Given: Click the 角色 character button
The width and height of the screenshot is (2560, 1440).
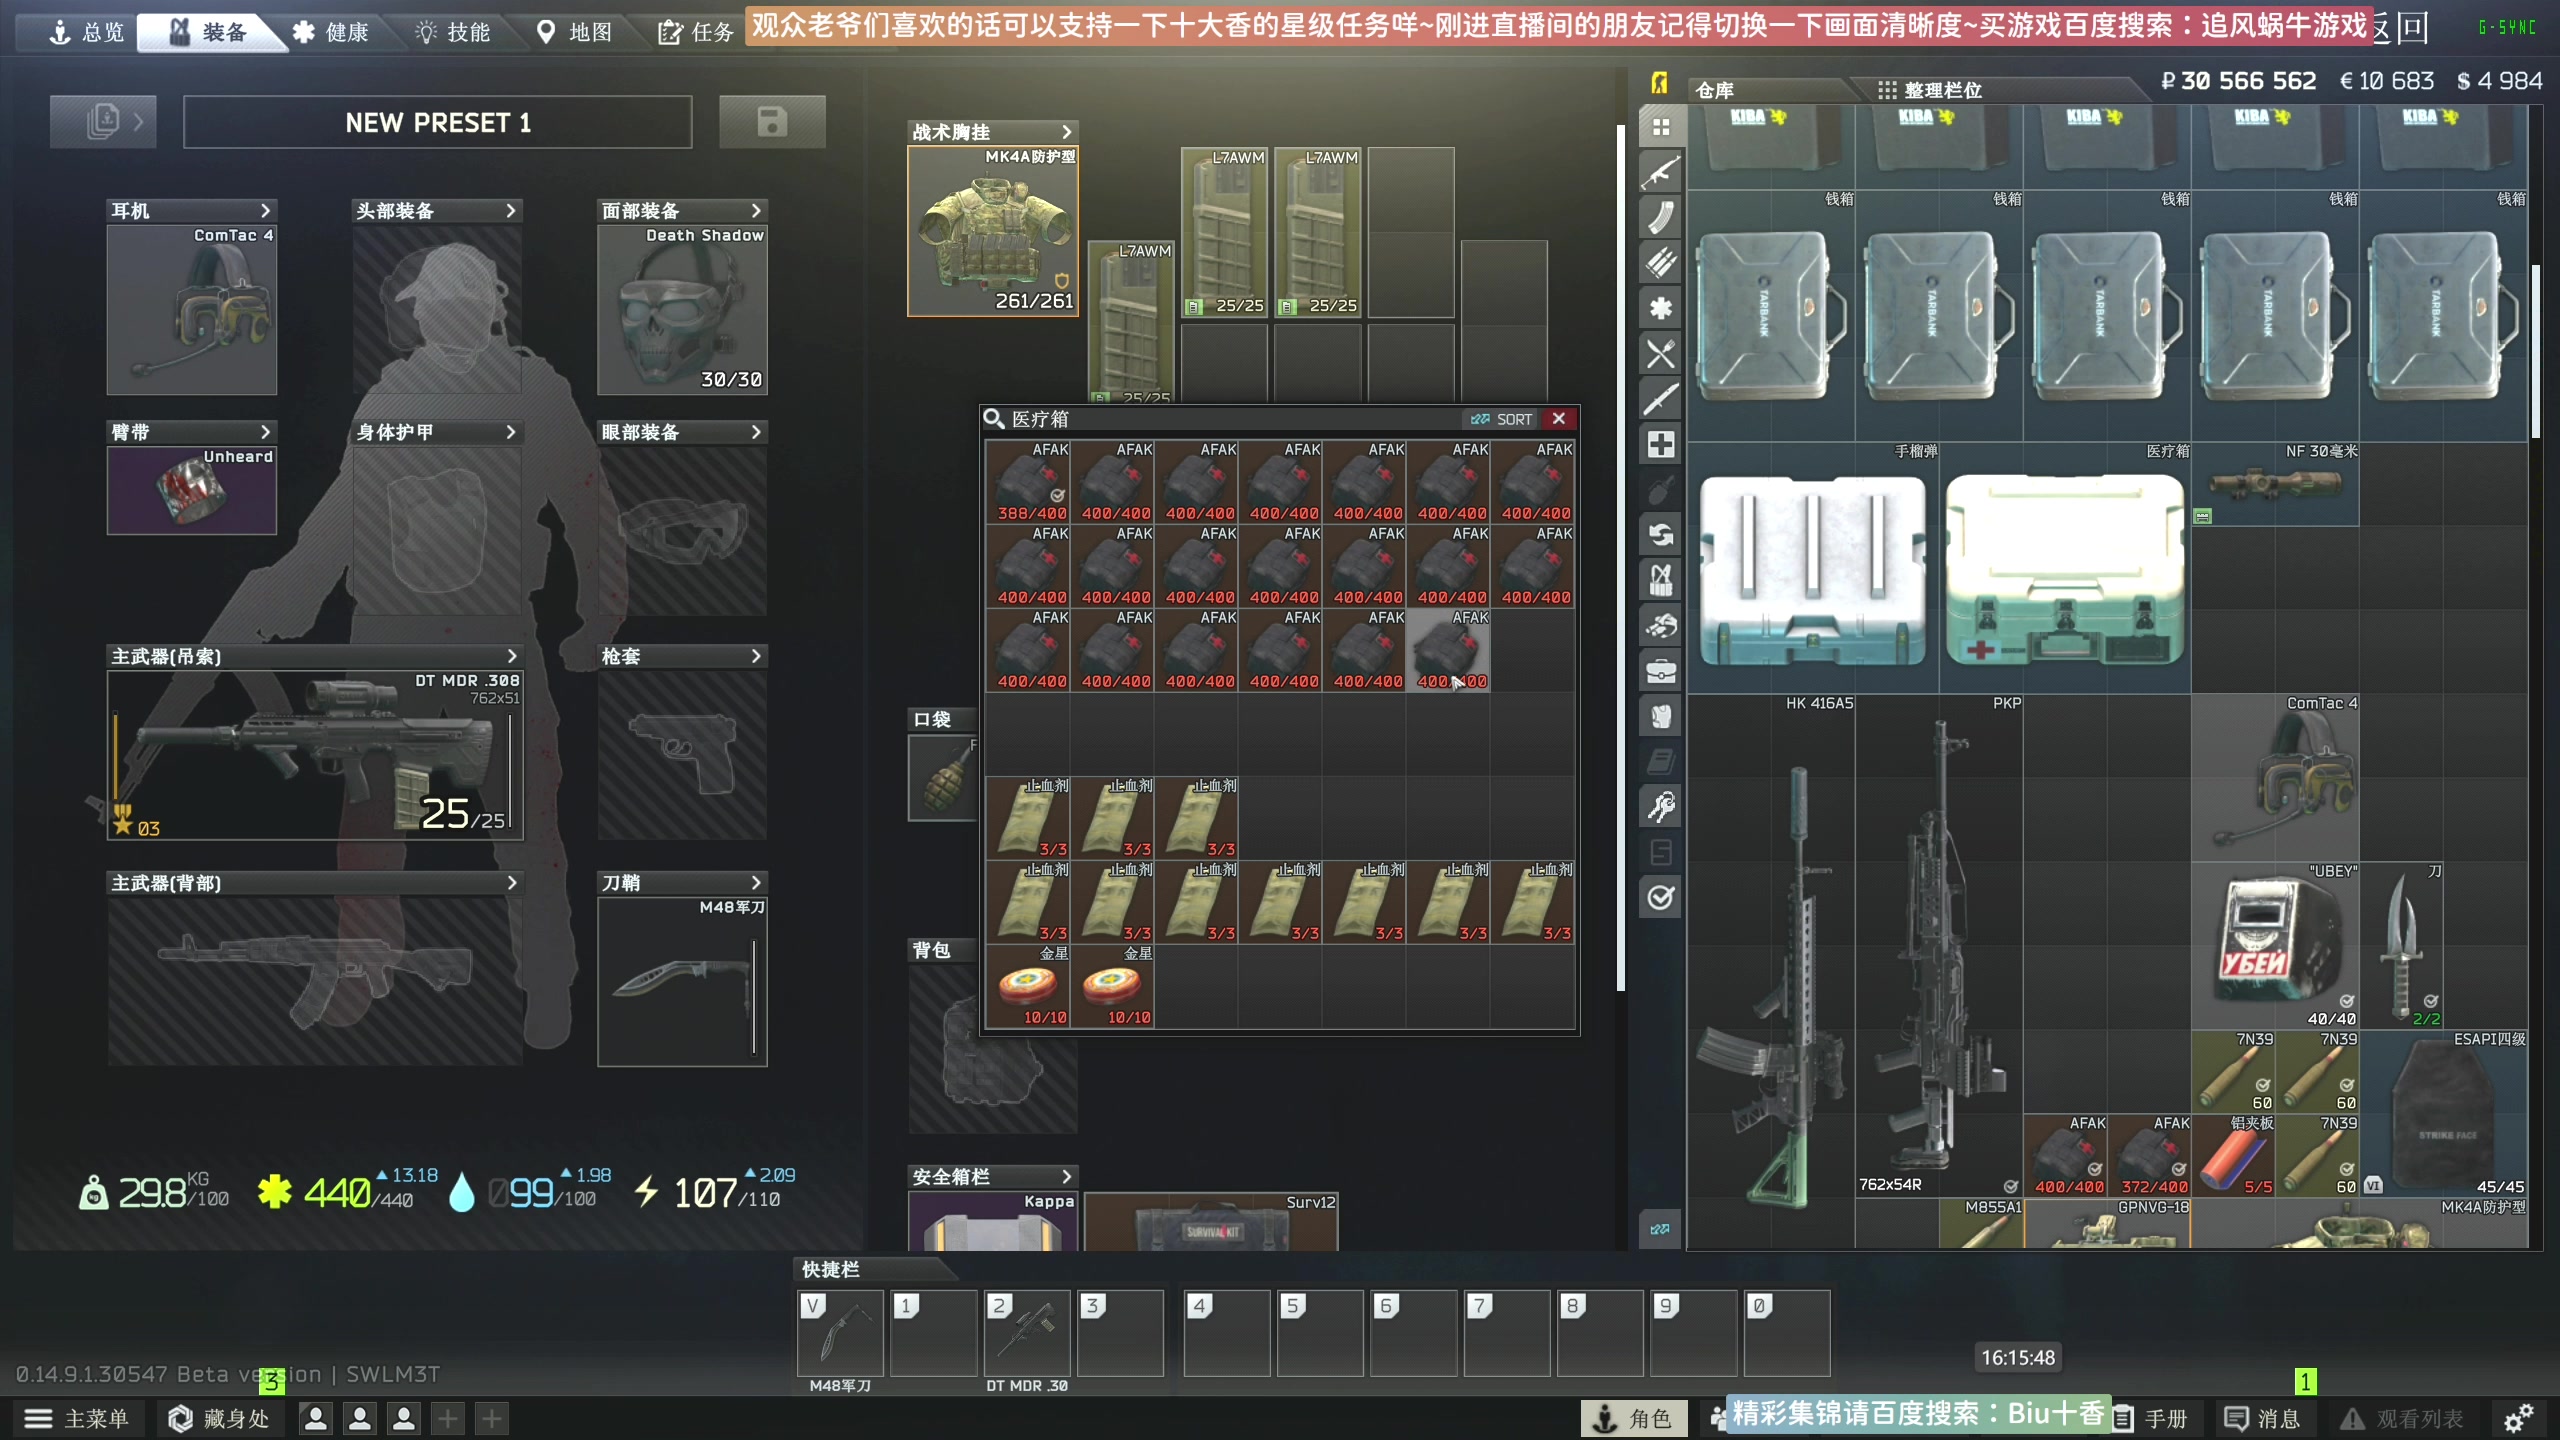Looking at the screenshot, I should click(x=1633, y=1418).
